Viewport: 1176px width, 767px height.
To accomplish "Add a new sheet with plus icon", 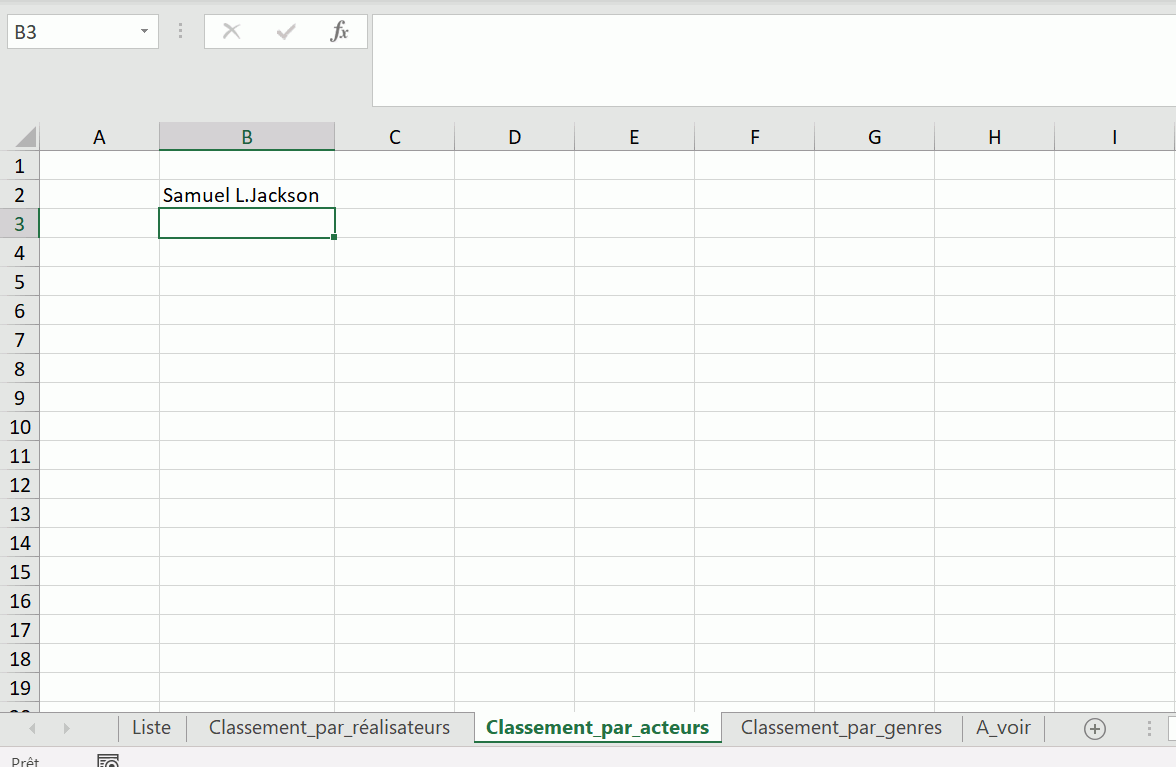I will coord(1095,729).
